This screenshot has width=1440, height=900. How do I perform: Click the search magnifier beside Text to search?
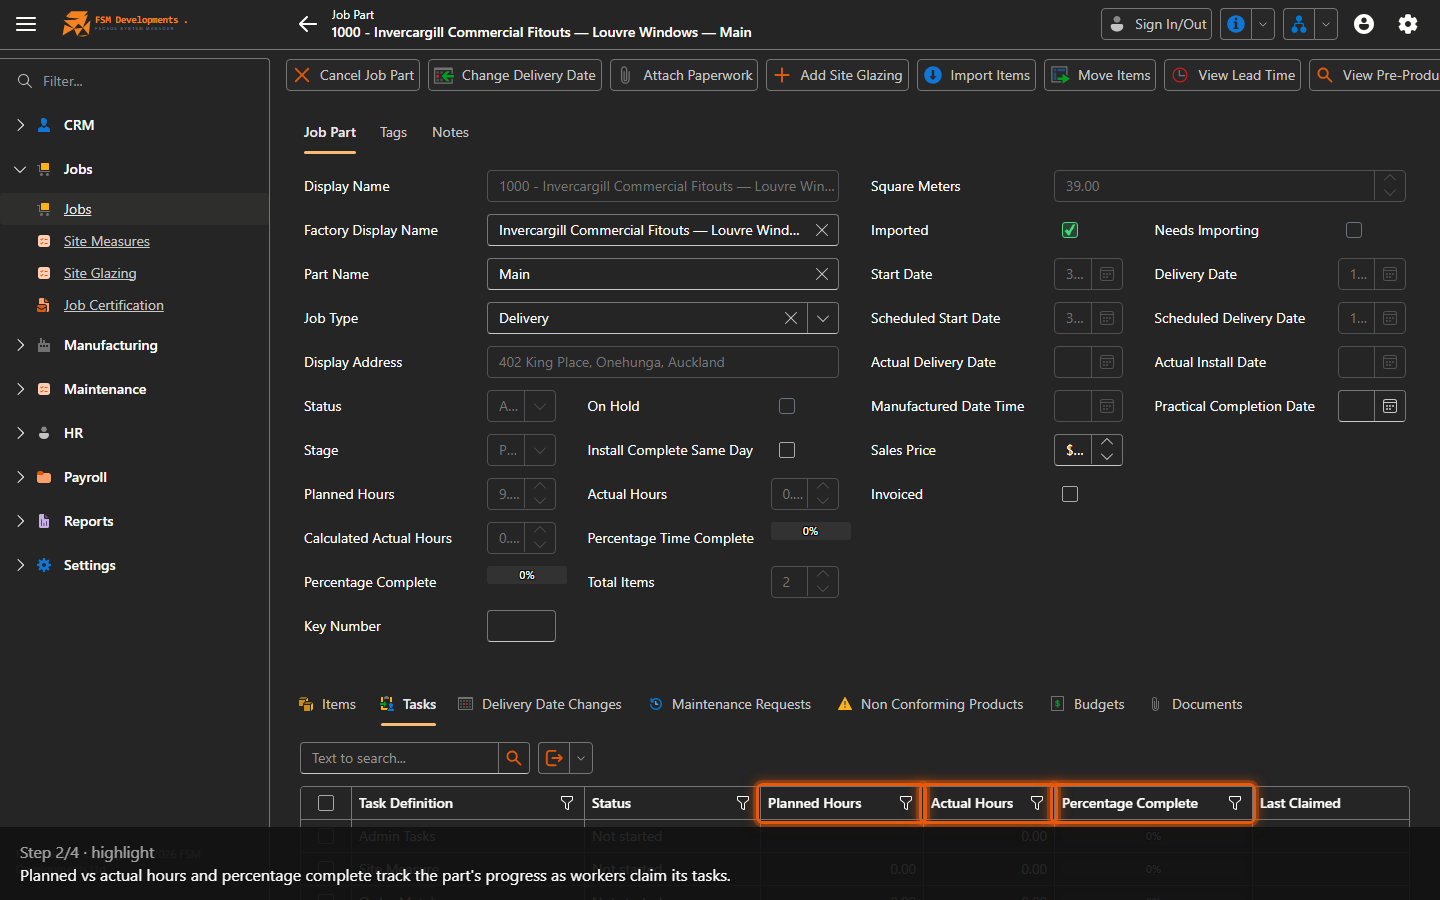click(x=514, y=758)
